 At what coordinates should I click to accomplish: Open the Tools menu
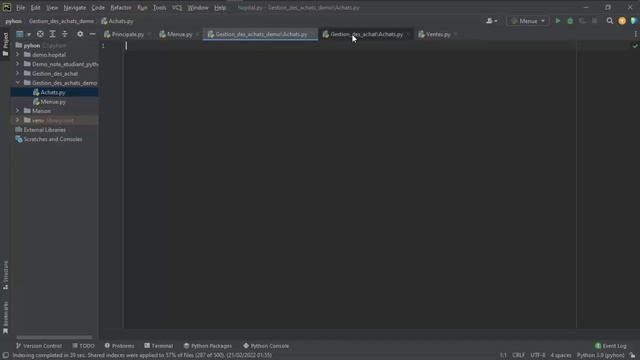[x=160, y=8]
